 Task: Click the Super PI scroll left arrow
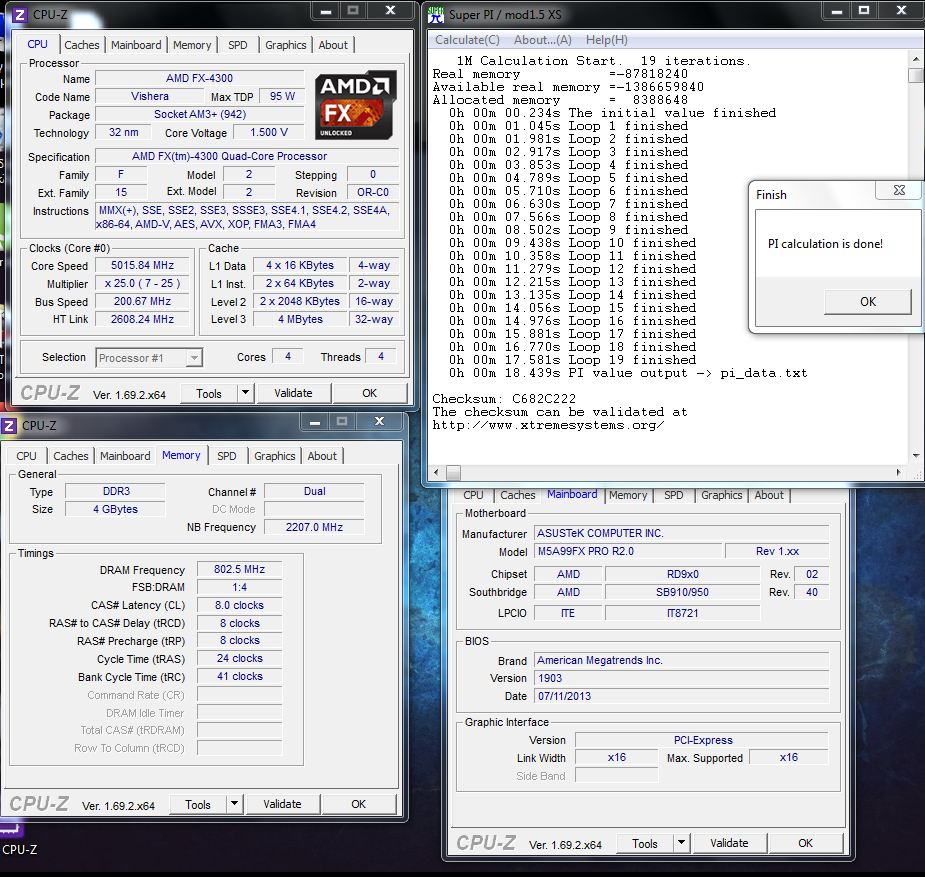tap(437, 472)
